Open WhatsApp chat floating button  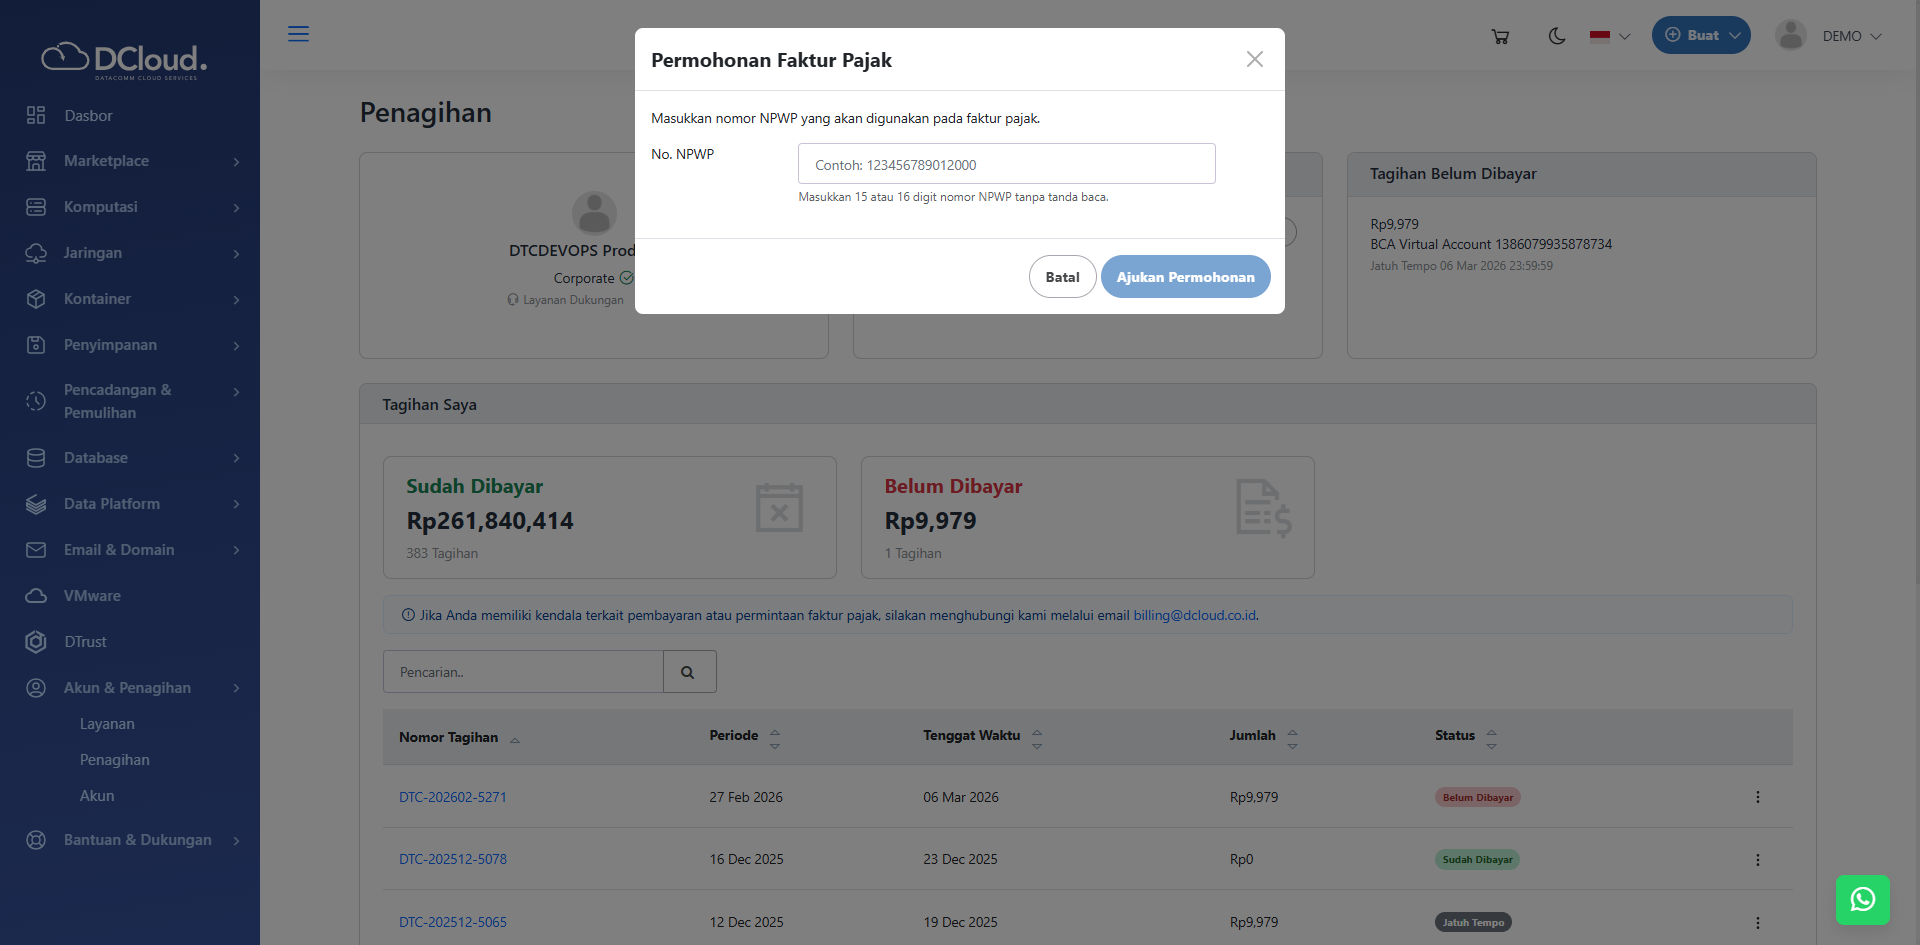pyautogui.click(x=1862, y=900)
